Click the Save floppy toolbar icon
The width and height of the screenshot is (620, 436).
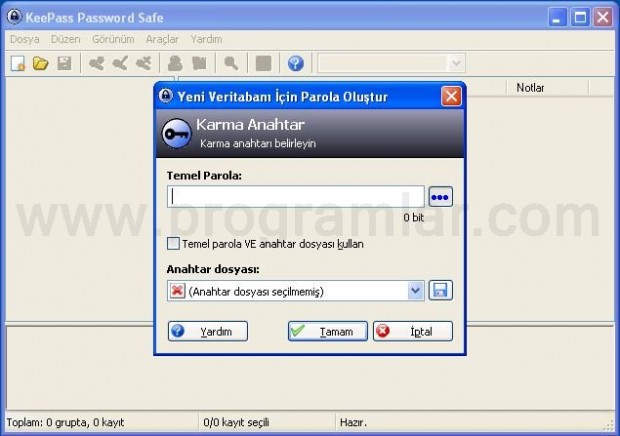click(x=64, y=63)
